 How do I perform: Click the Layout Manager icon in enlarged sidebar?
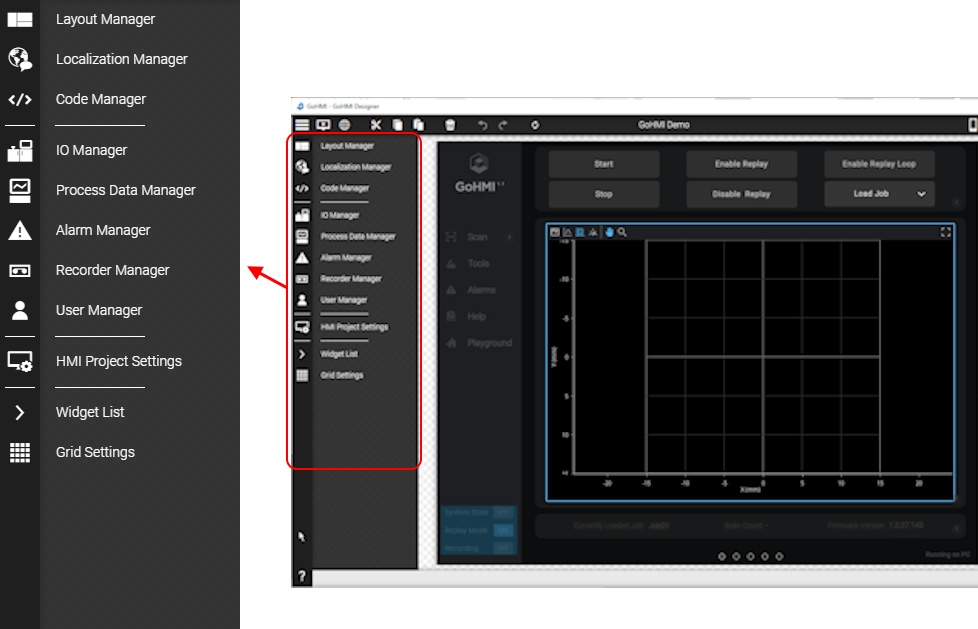point(20,19)
